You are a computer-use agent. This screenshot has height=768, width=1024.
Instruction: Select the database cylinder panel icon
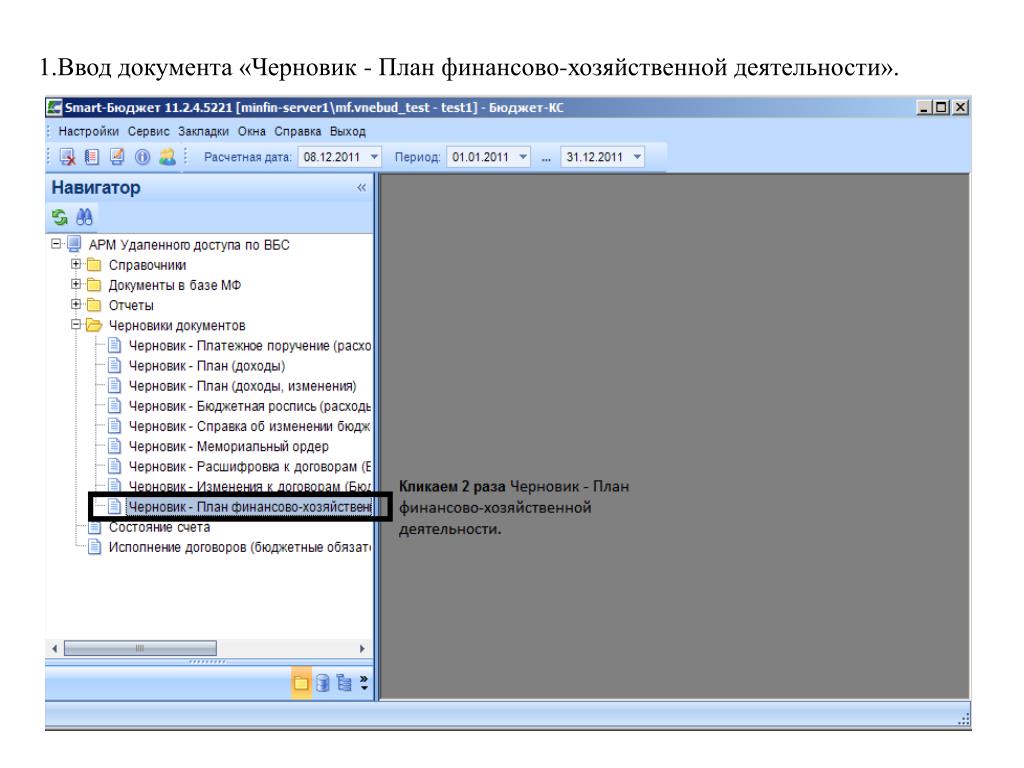322,683
